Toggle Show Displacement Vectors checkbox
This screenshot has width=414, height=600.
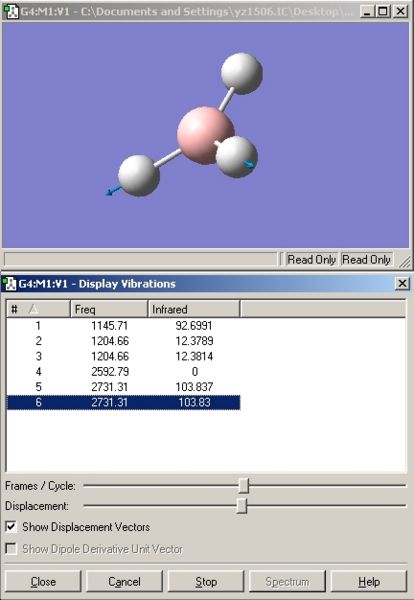coord(11,527)
